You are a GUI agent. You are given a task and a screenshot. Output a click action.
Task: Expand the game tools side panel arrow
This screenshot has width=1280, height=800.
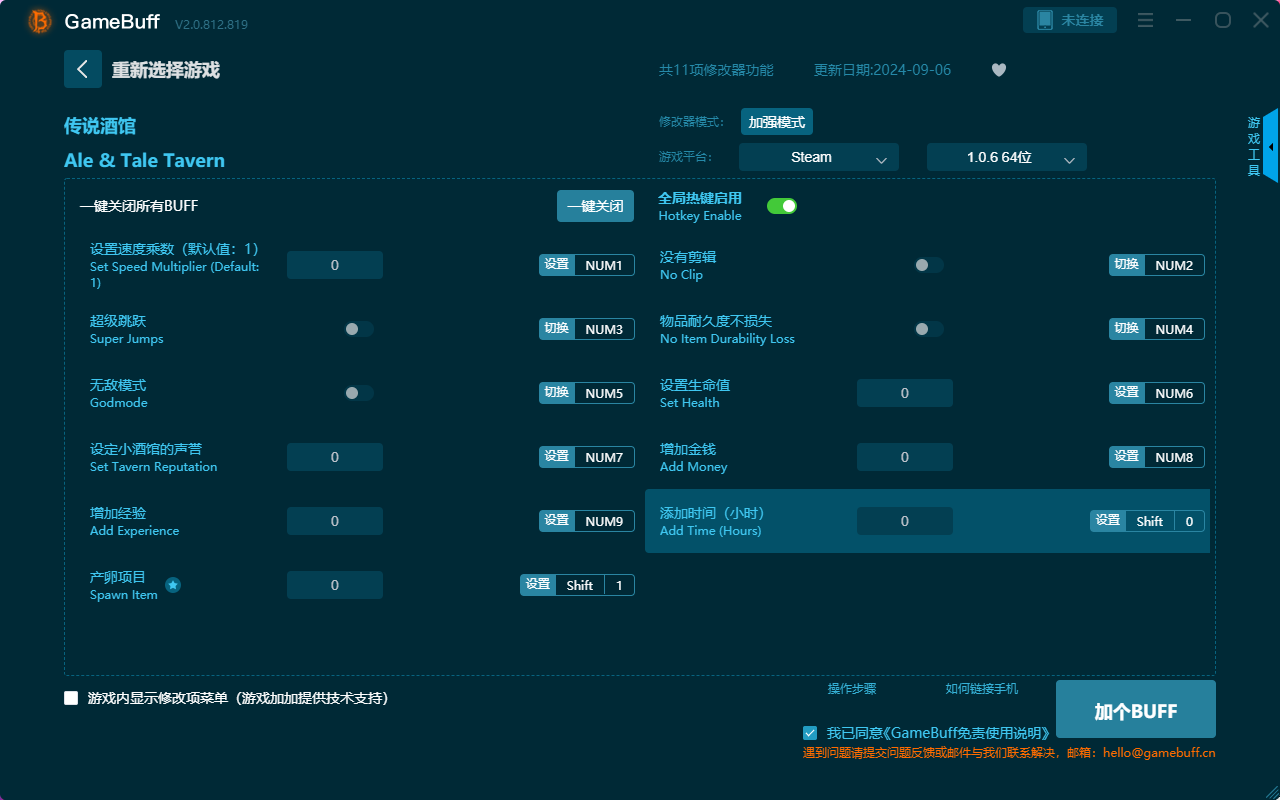click(1271, 146)
